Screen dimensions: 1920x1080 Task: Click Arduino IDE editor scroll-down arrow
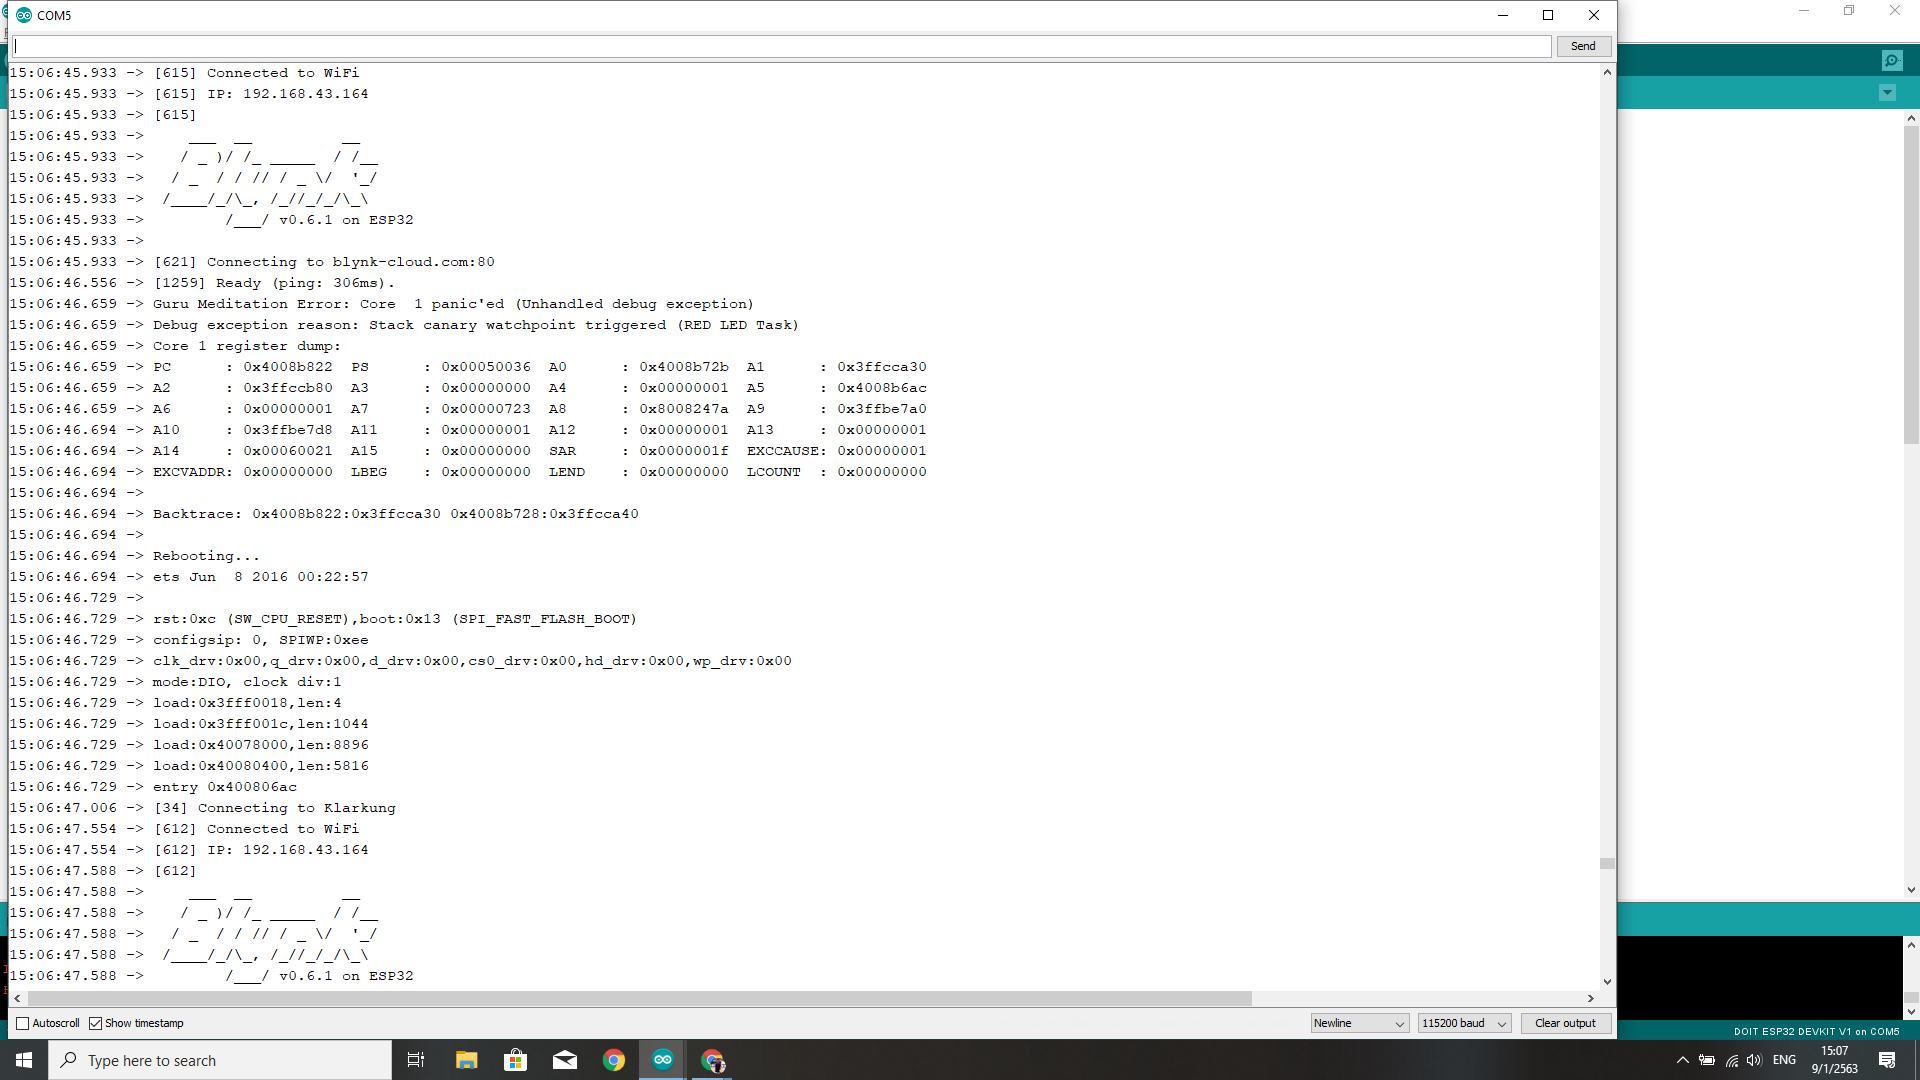(1911, 890)
